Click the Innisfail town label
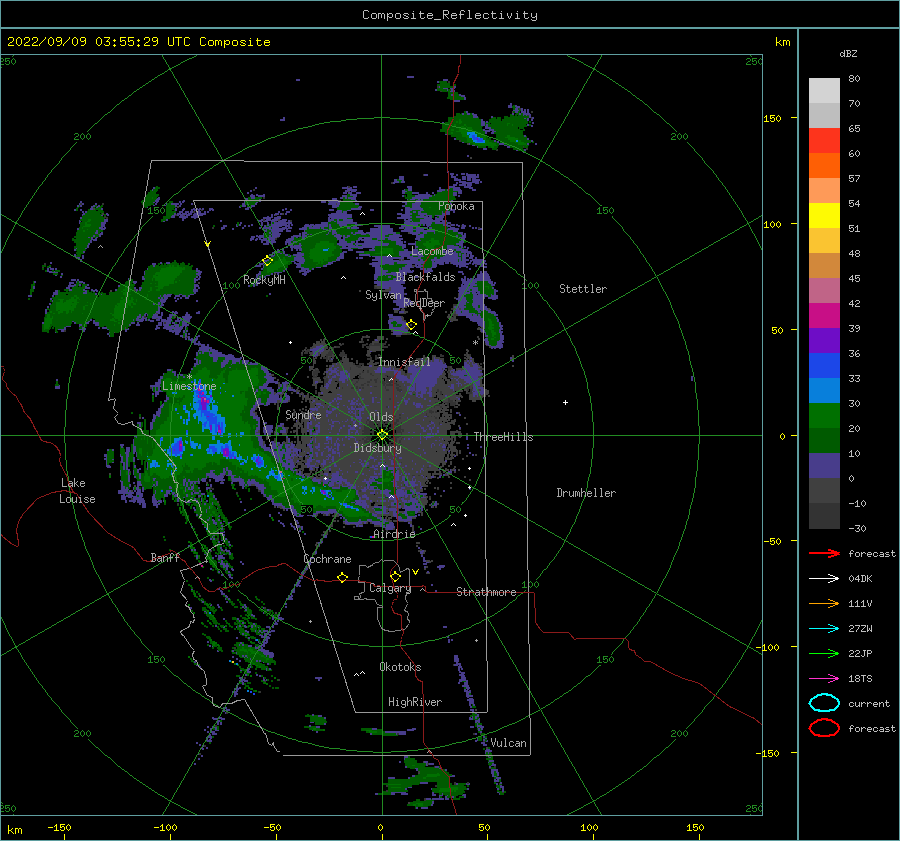 404,362
